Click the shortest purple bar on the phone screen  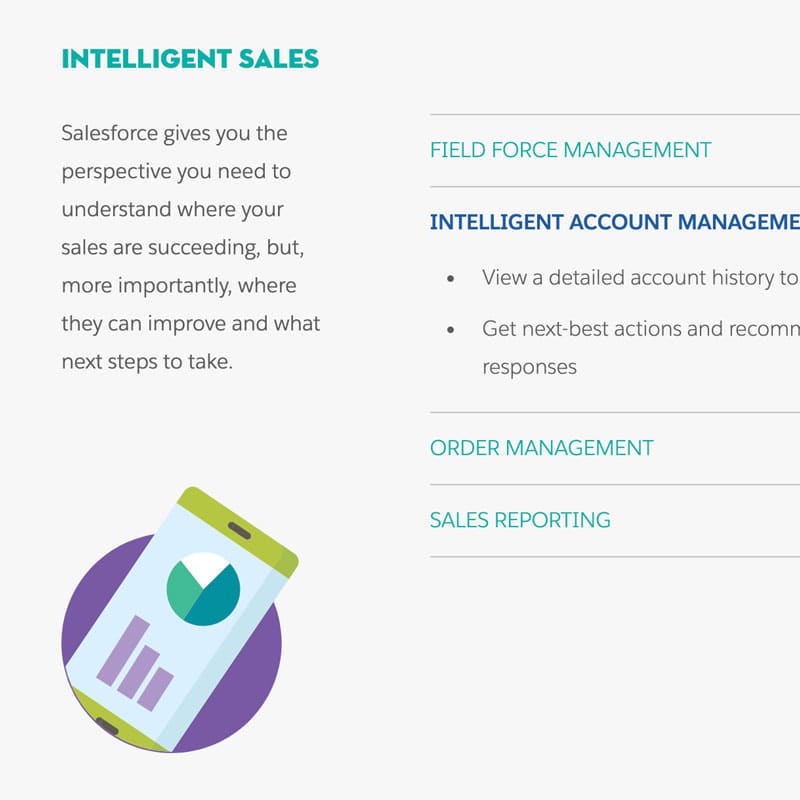tap(156, 689)
